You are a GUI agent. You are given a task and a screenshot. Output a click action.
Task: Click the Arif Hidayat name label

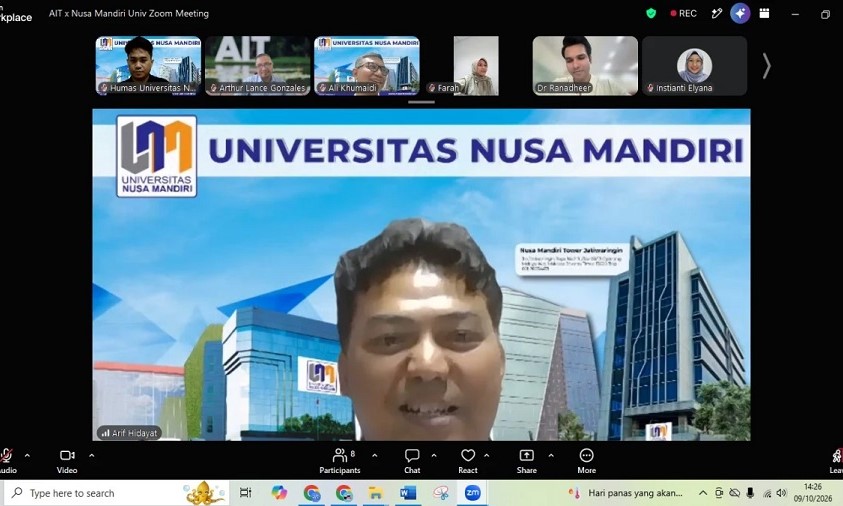pos(130,433)
